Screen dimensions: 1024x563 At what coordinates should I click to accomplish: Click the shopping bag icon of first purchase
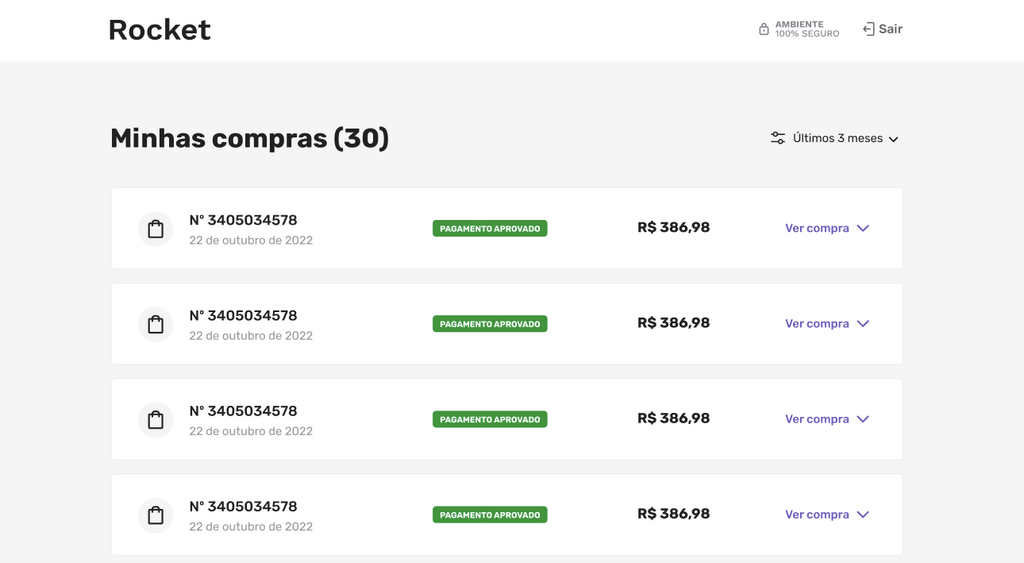(x=155, y=229)
